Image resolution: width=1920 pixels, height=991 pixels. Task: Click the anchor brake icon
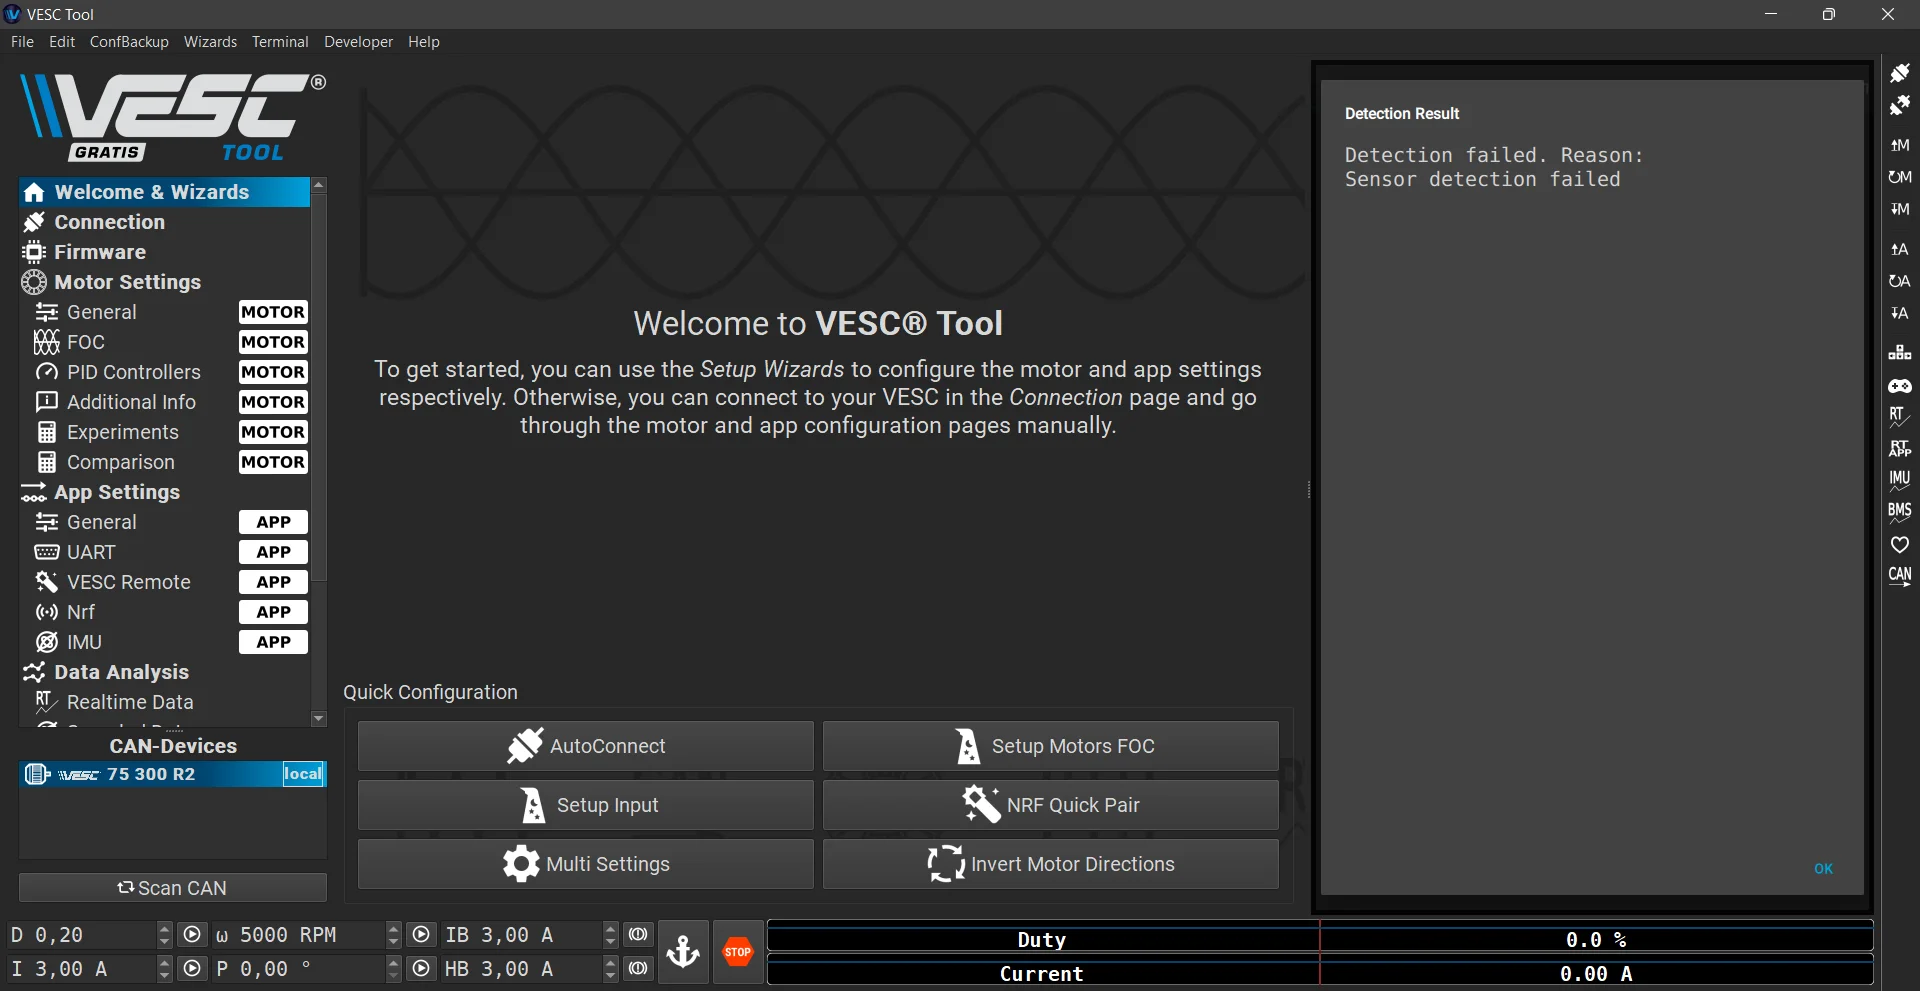point(684,952)
